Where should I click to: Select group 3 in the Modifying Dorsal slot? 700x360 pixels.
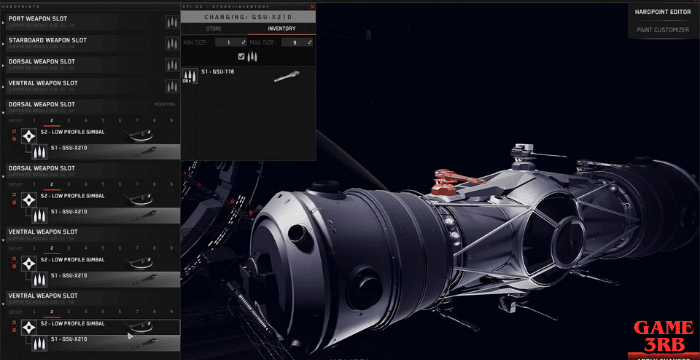(x=68, y=121)
